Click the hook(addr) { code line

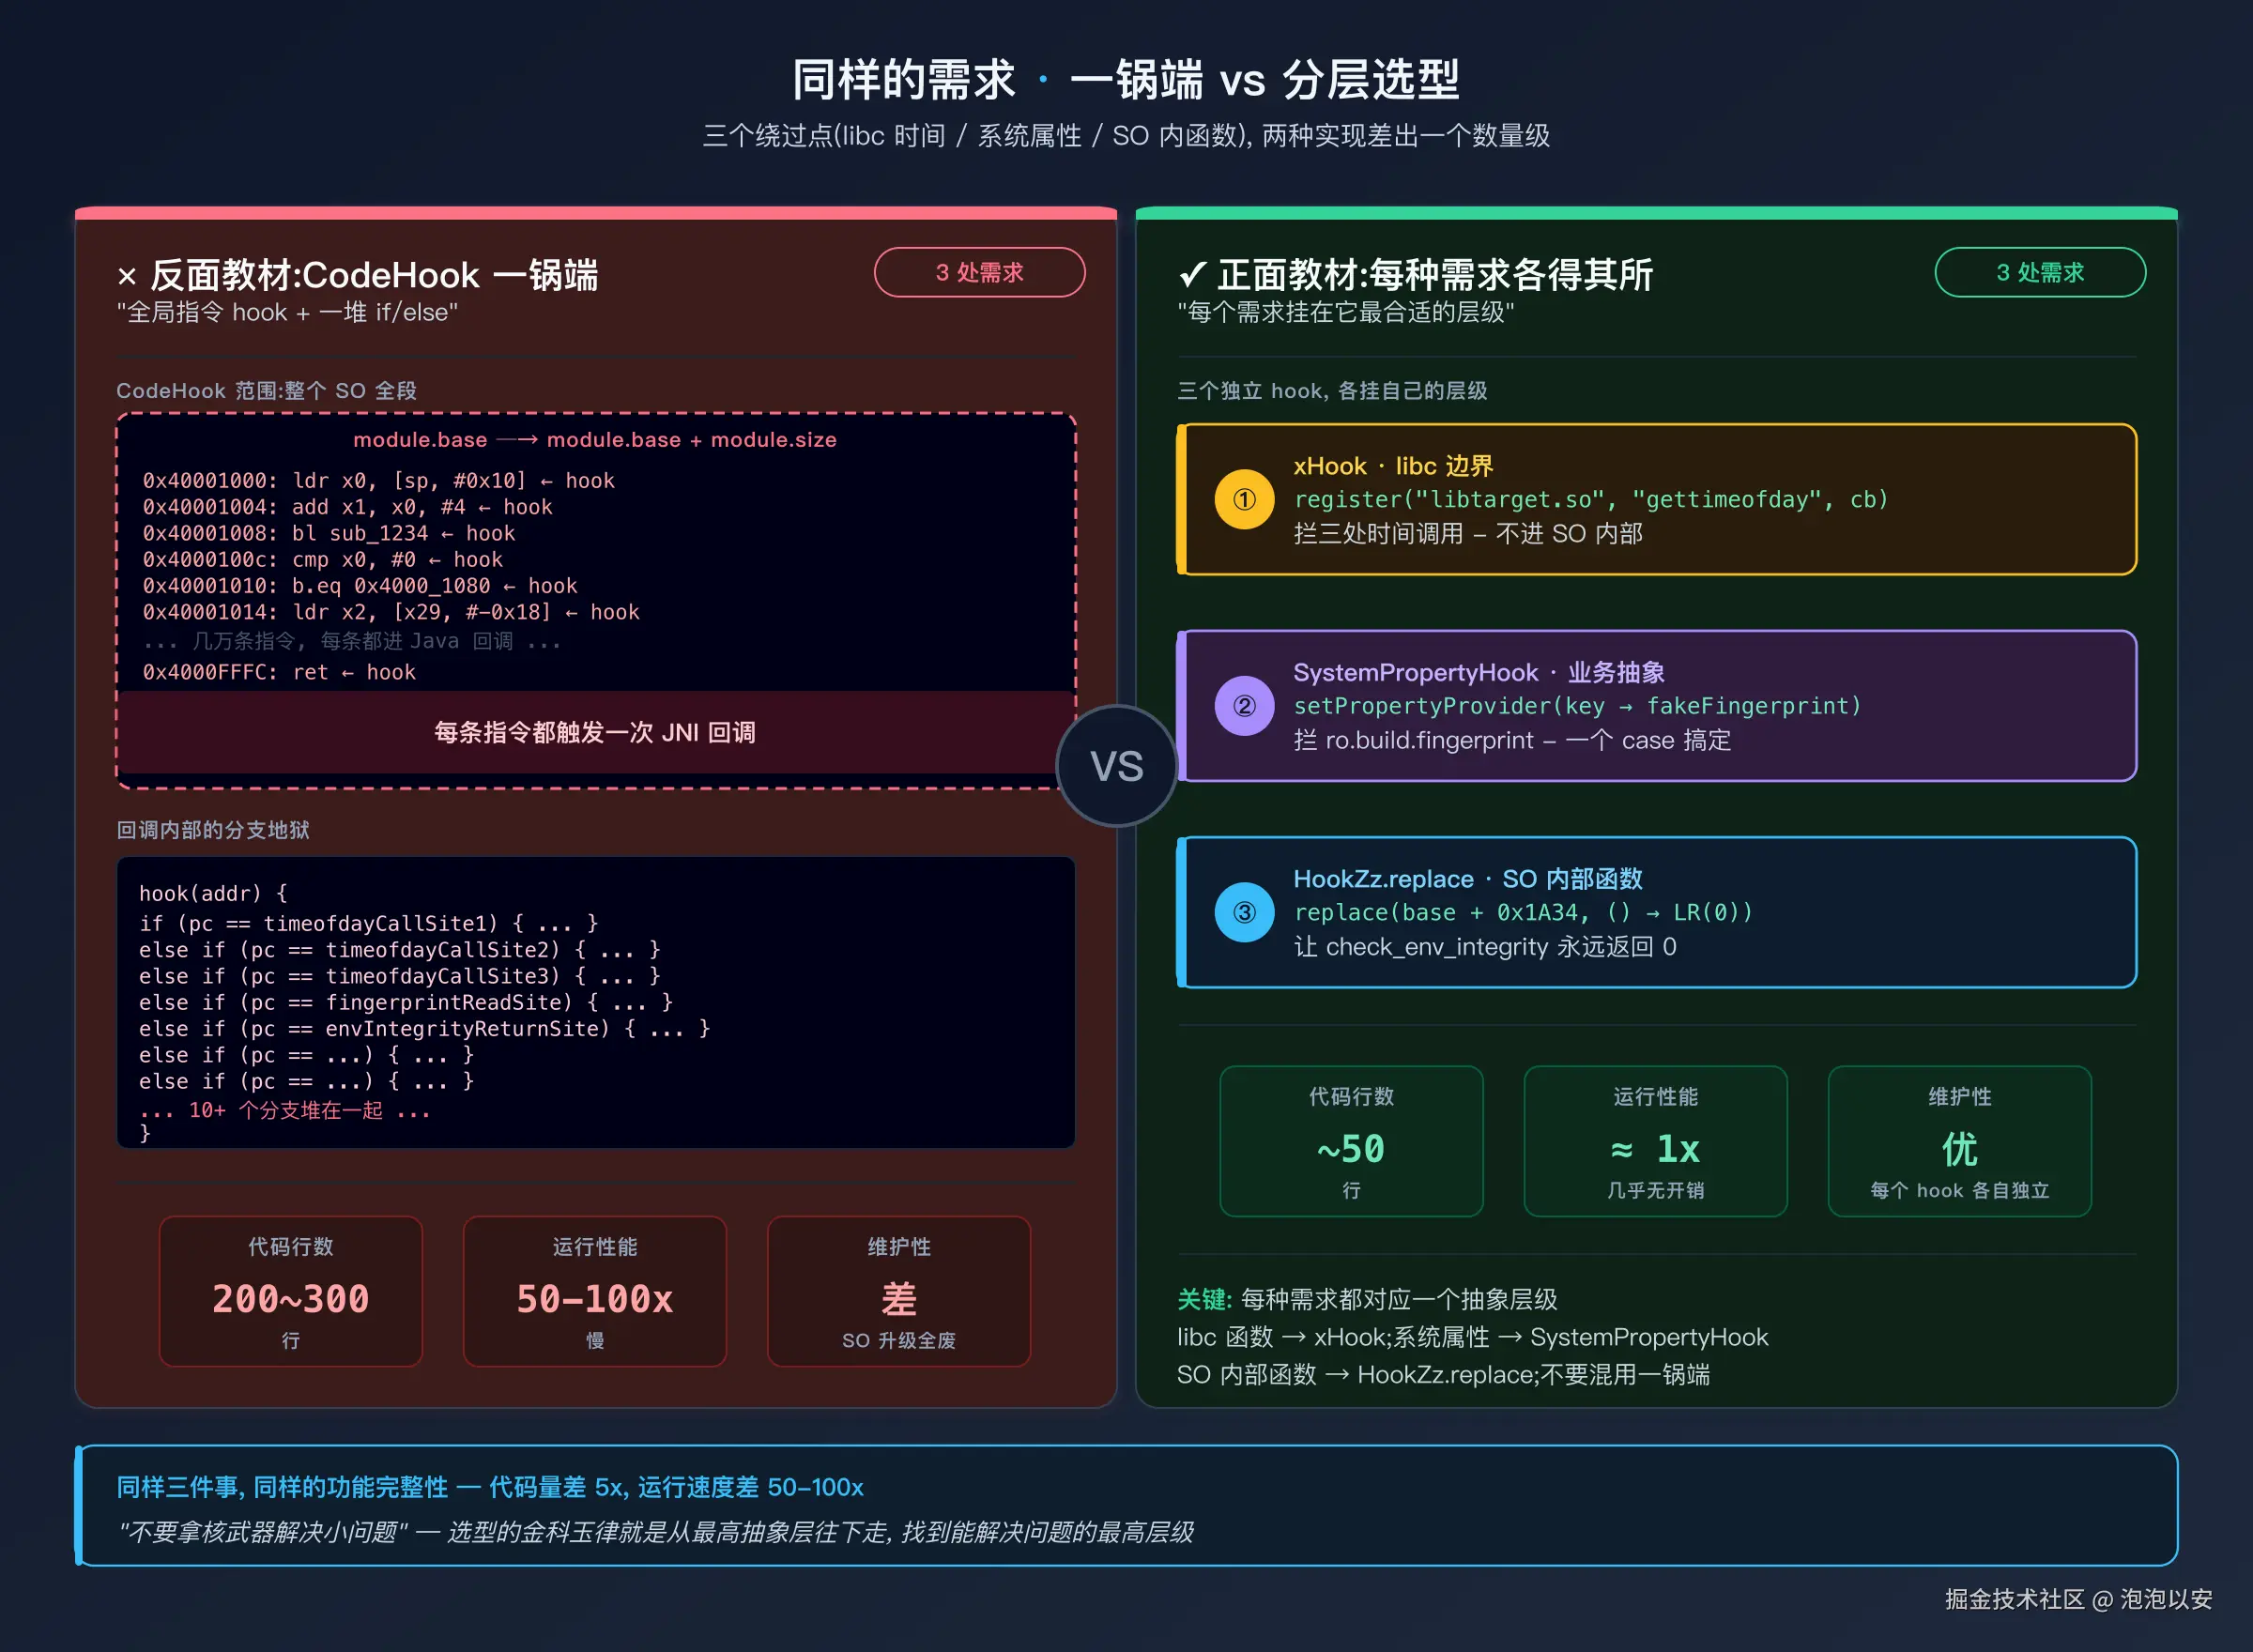pyautogui.click(x=213, y=893)
